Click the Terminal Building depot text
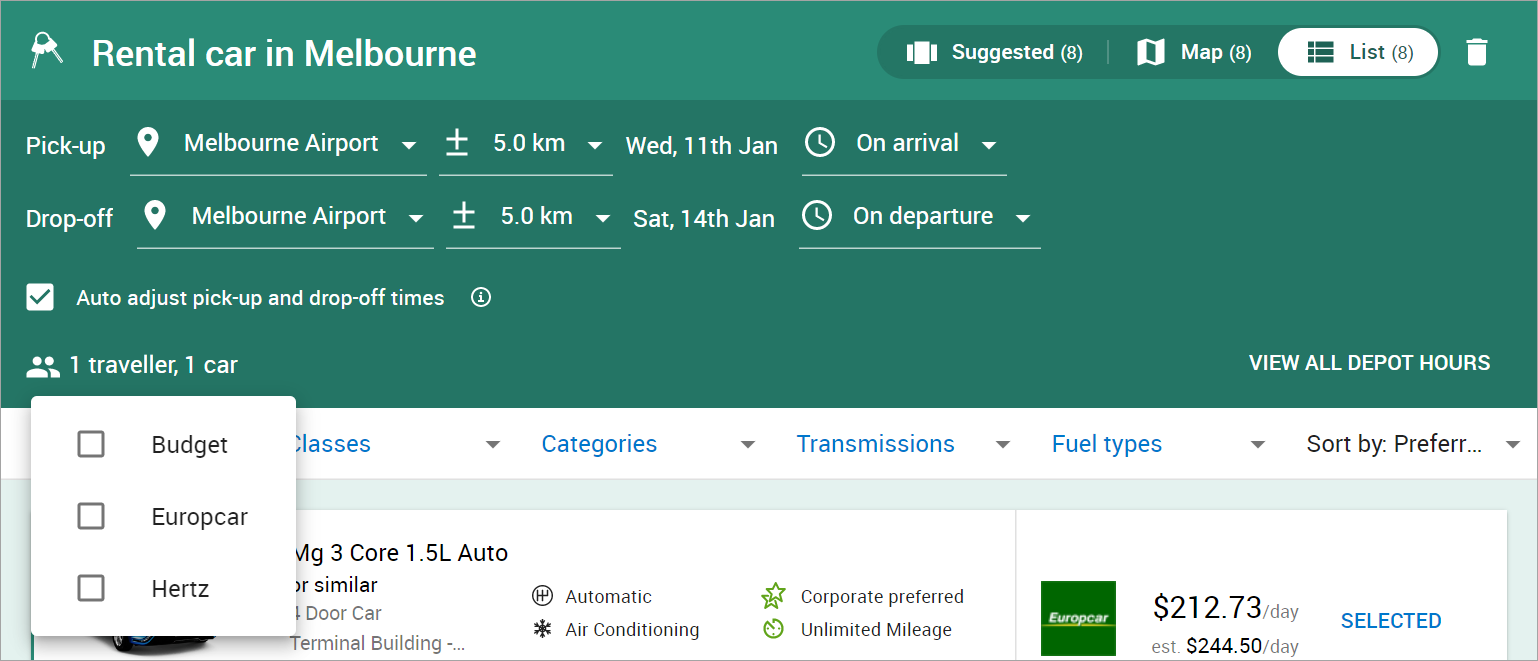The image size is (1538, 661). tap(378, 643)
